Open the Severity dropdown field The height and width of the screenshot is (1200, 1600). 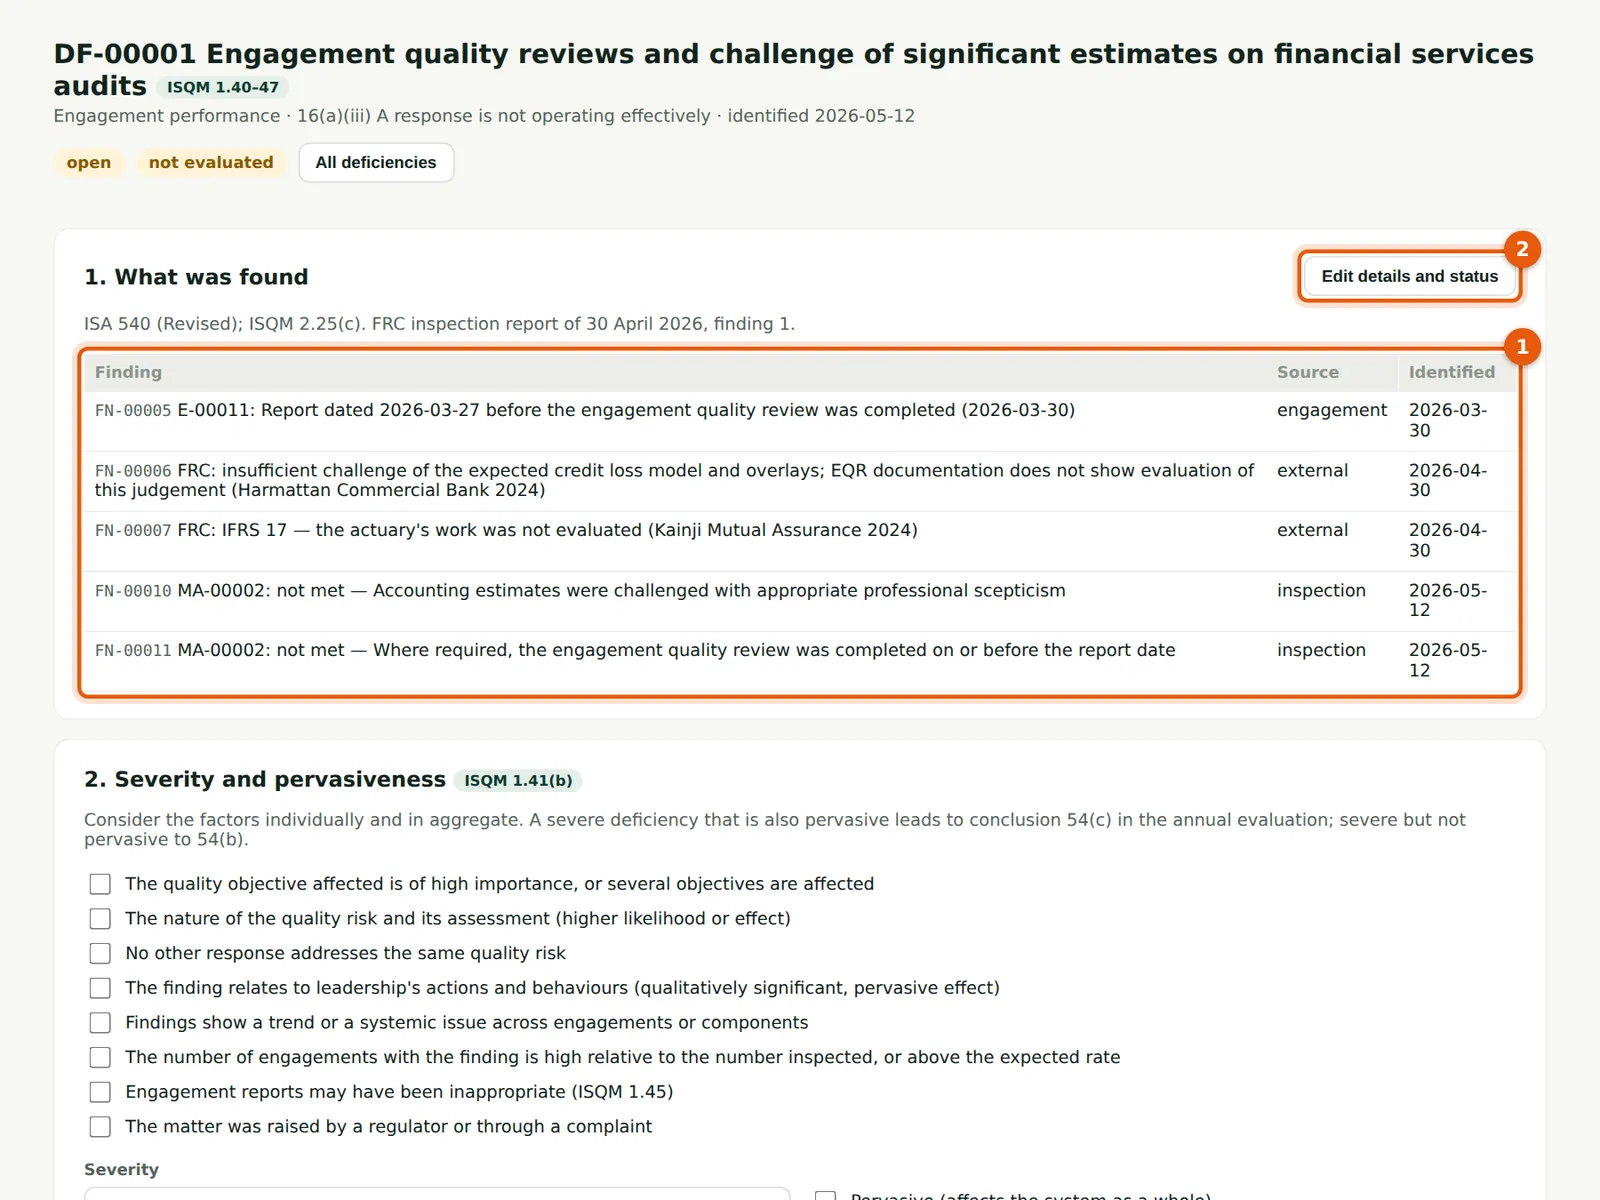437,1194
